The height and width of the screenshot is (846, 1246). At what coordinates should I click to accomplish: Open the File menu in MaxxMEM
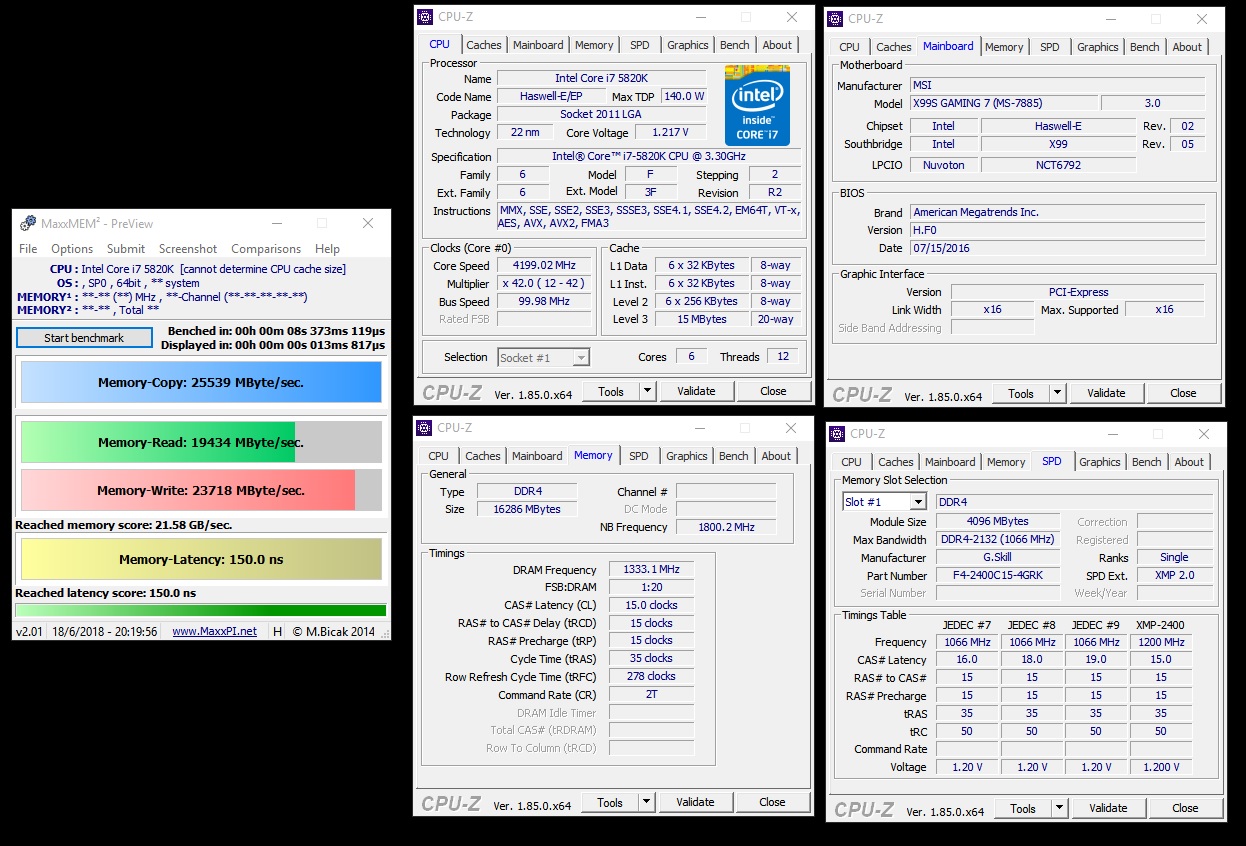click(x=28, y=249)
